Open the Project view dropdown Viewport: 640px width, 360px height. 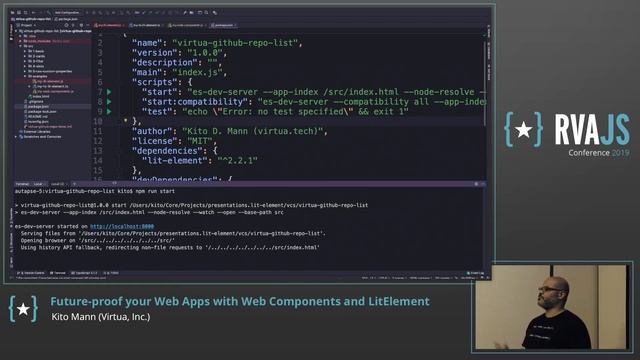pyautogui.click(x=28, y=25)
